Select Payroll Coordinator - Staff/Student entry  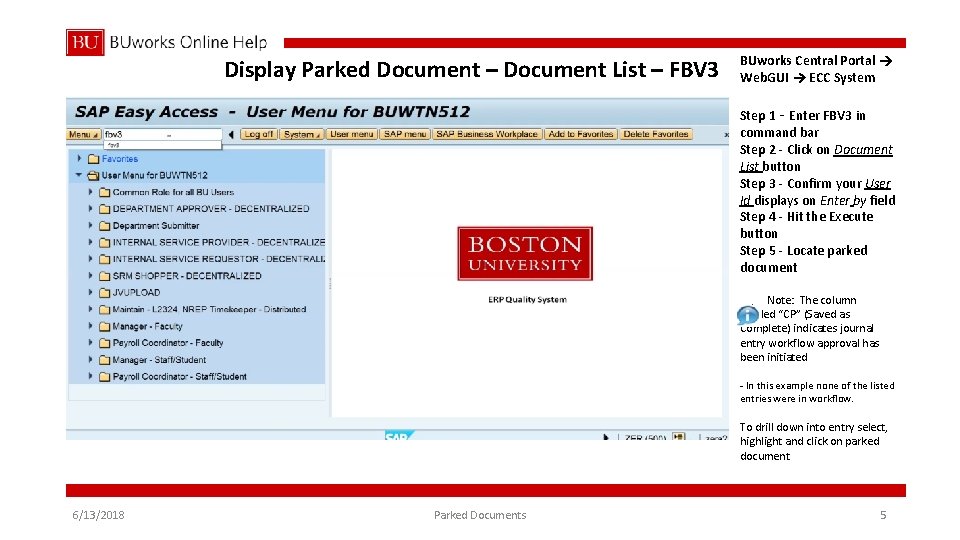click(x=179, y=377)
